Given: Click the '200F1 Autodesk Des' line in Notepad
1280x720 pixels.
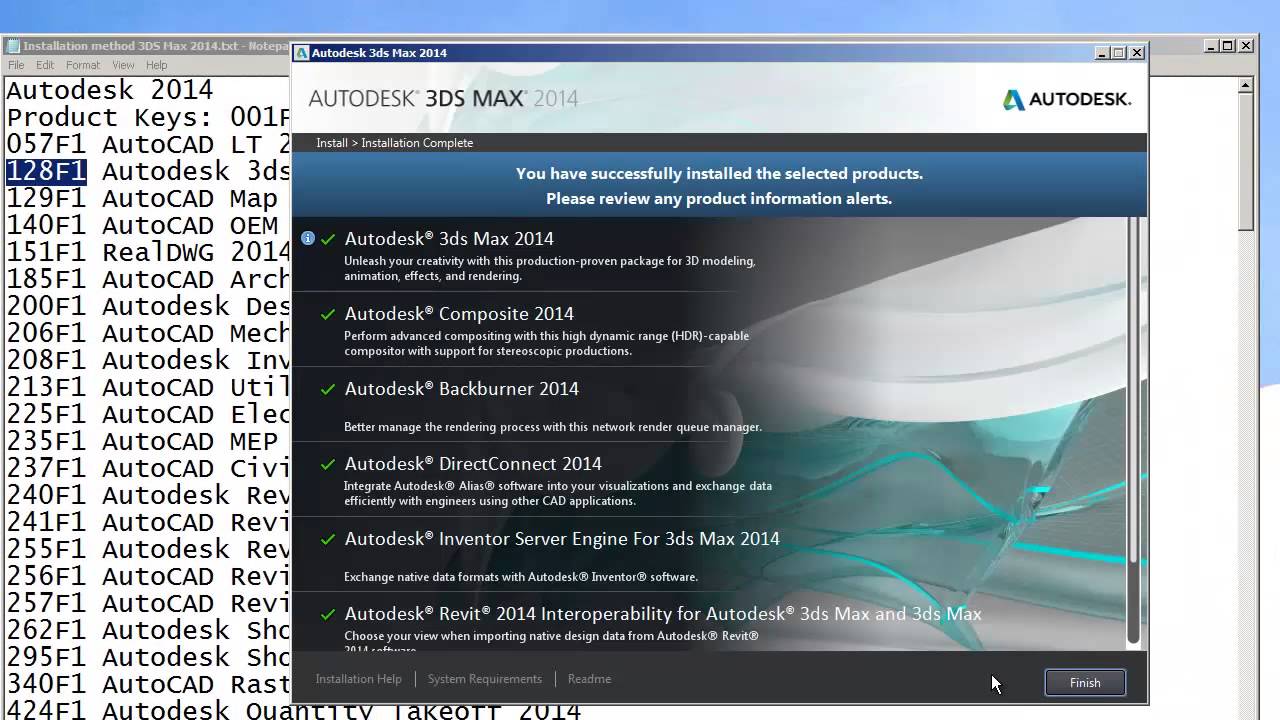Looking at the screenshot, I should pyautogui.click(x=148, y=306).
